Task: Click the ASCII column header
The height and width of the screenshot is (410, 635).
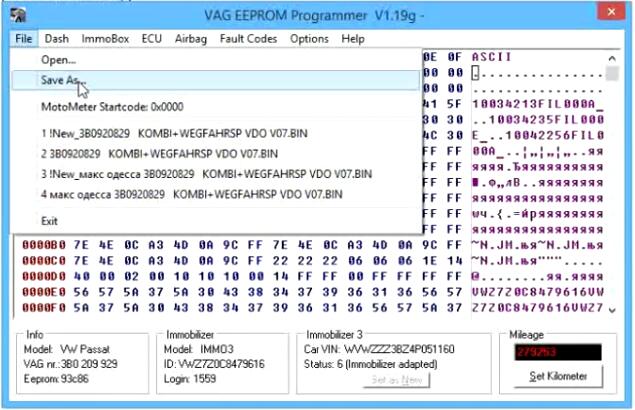Action: [492, 57]
